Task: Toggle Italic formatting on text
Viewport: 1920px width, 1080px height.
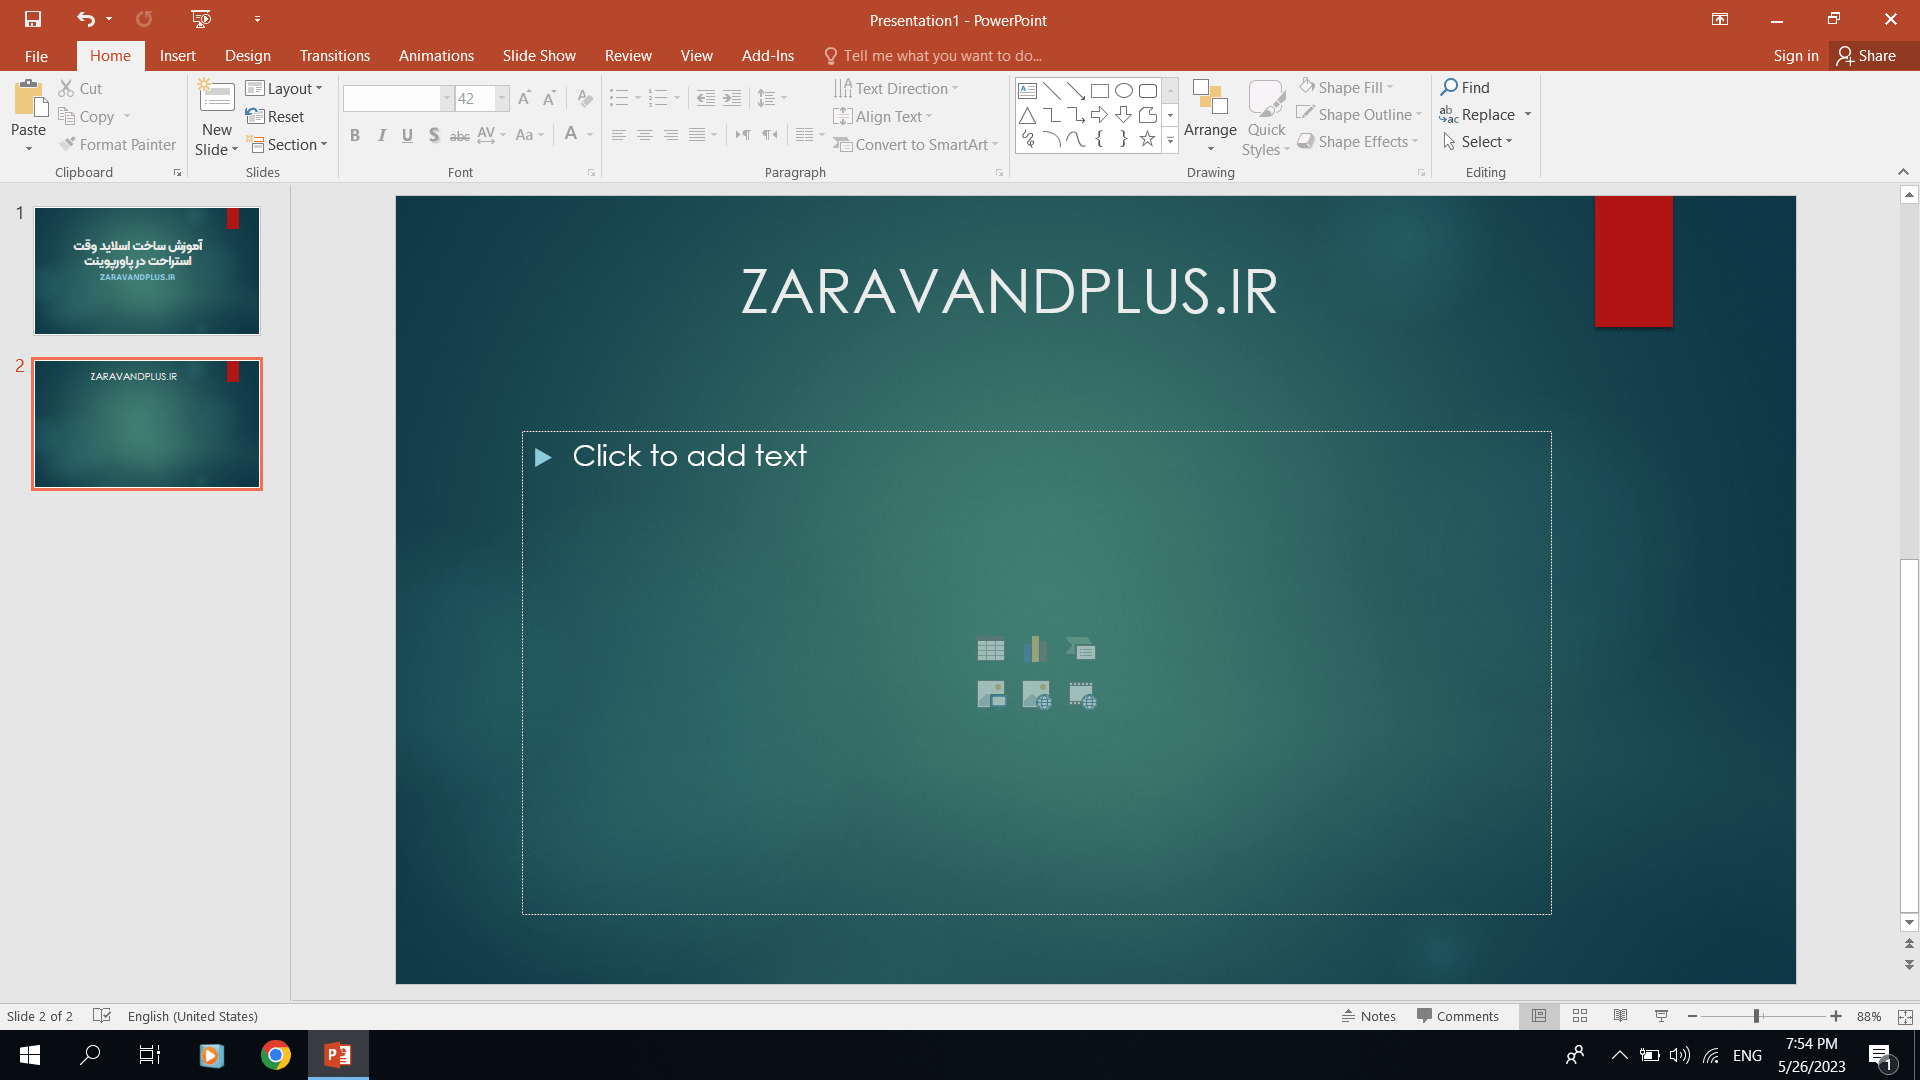Action: pos(381,135)
